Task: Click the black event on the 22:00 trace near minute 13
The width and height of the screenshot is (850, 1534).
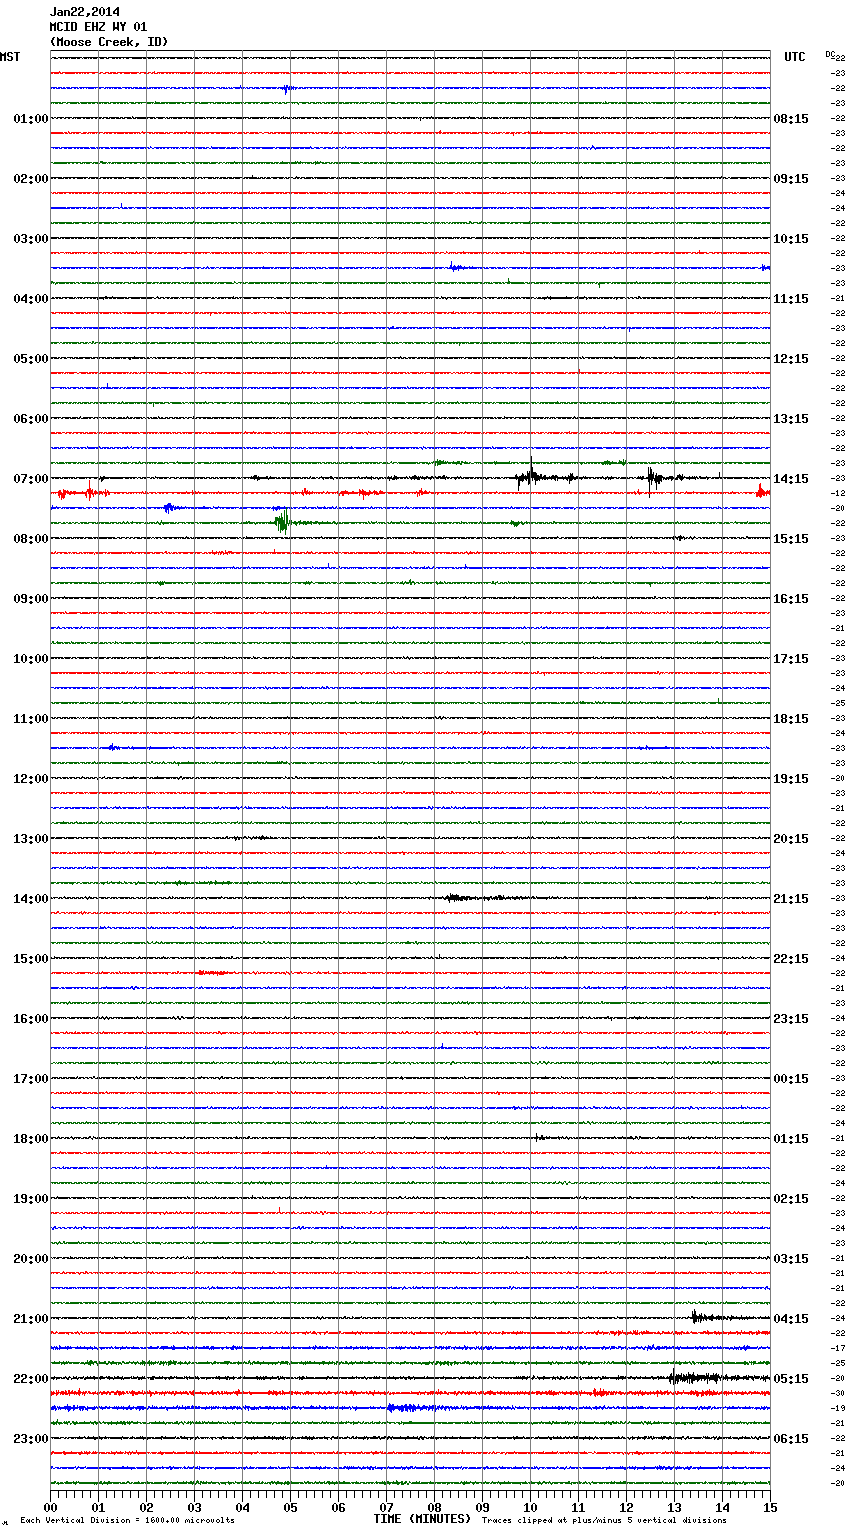Action: pyautogui.click(x=695, y=1378)
